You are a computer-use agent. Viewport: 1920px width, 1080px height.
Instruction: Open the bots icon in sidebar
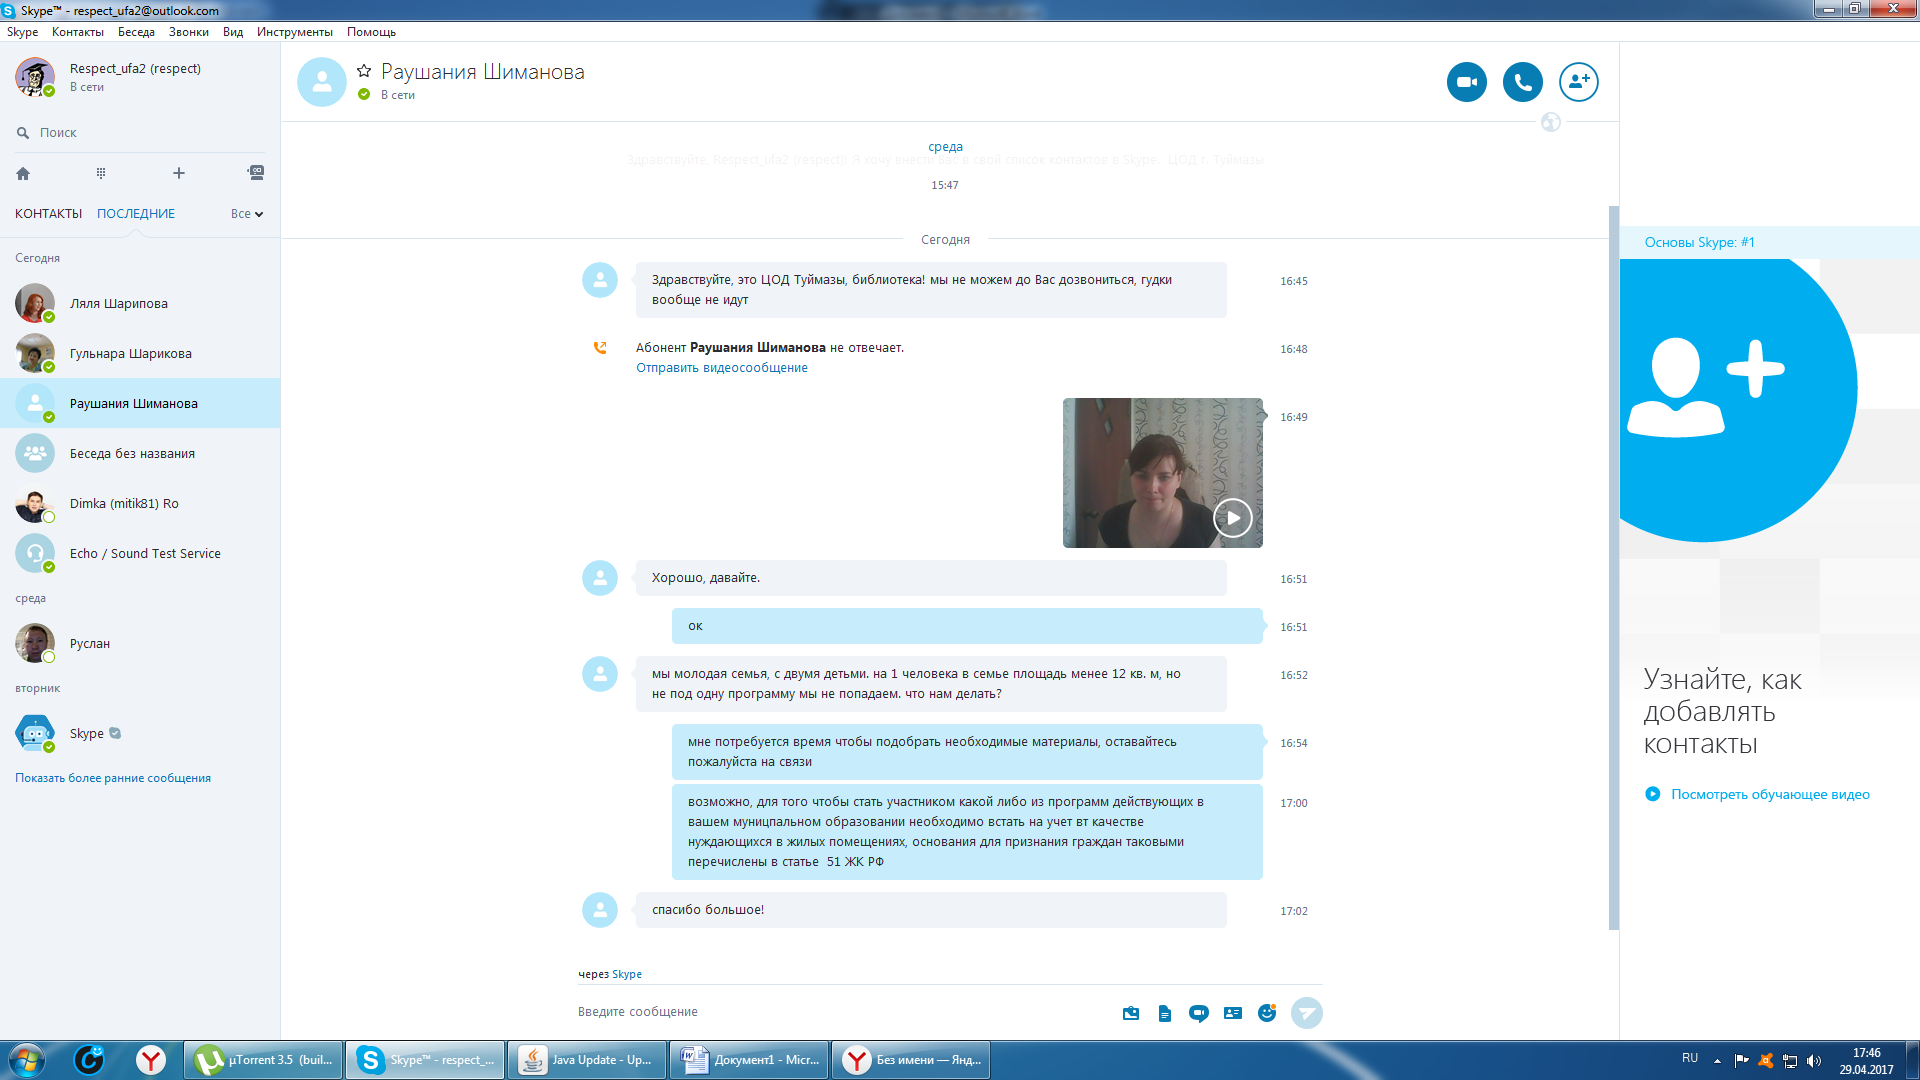256,173
